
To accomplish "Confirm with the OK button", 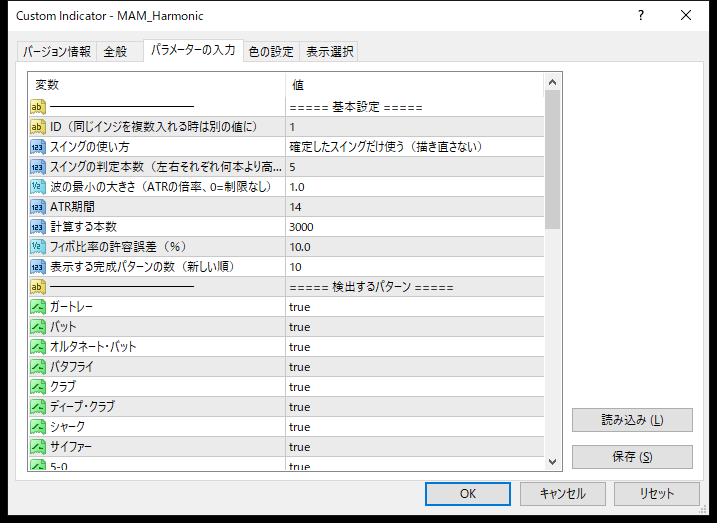I will click(468, 494).
